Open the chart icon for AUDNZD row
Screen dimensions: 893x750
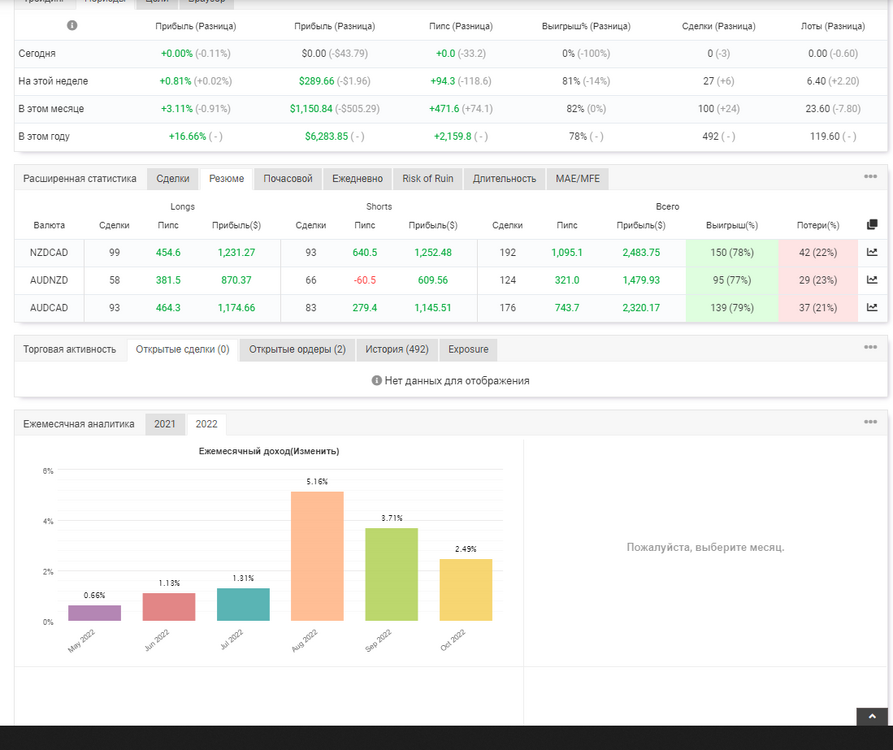tap(872, 280)
